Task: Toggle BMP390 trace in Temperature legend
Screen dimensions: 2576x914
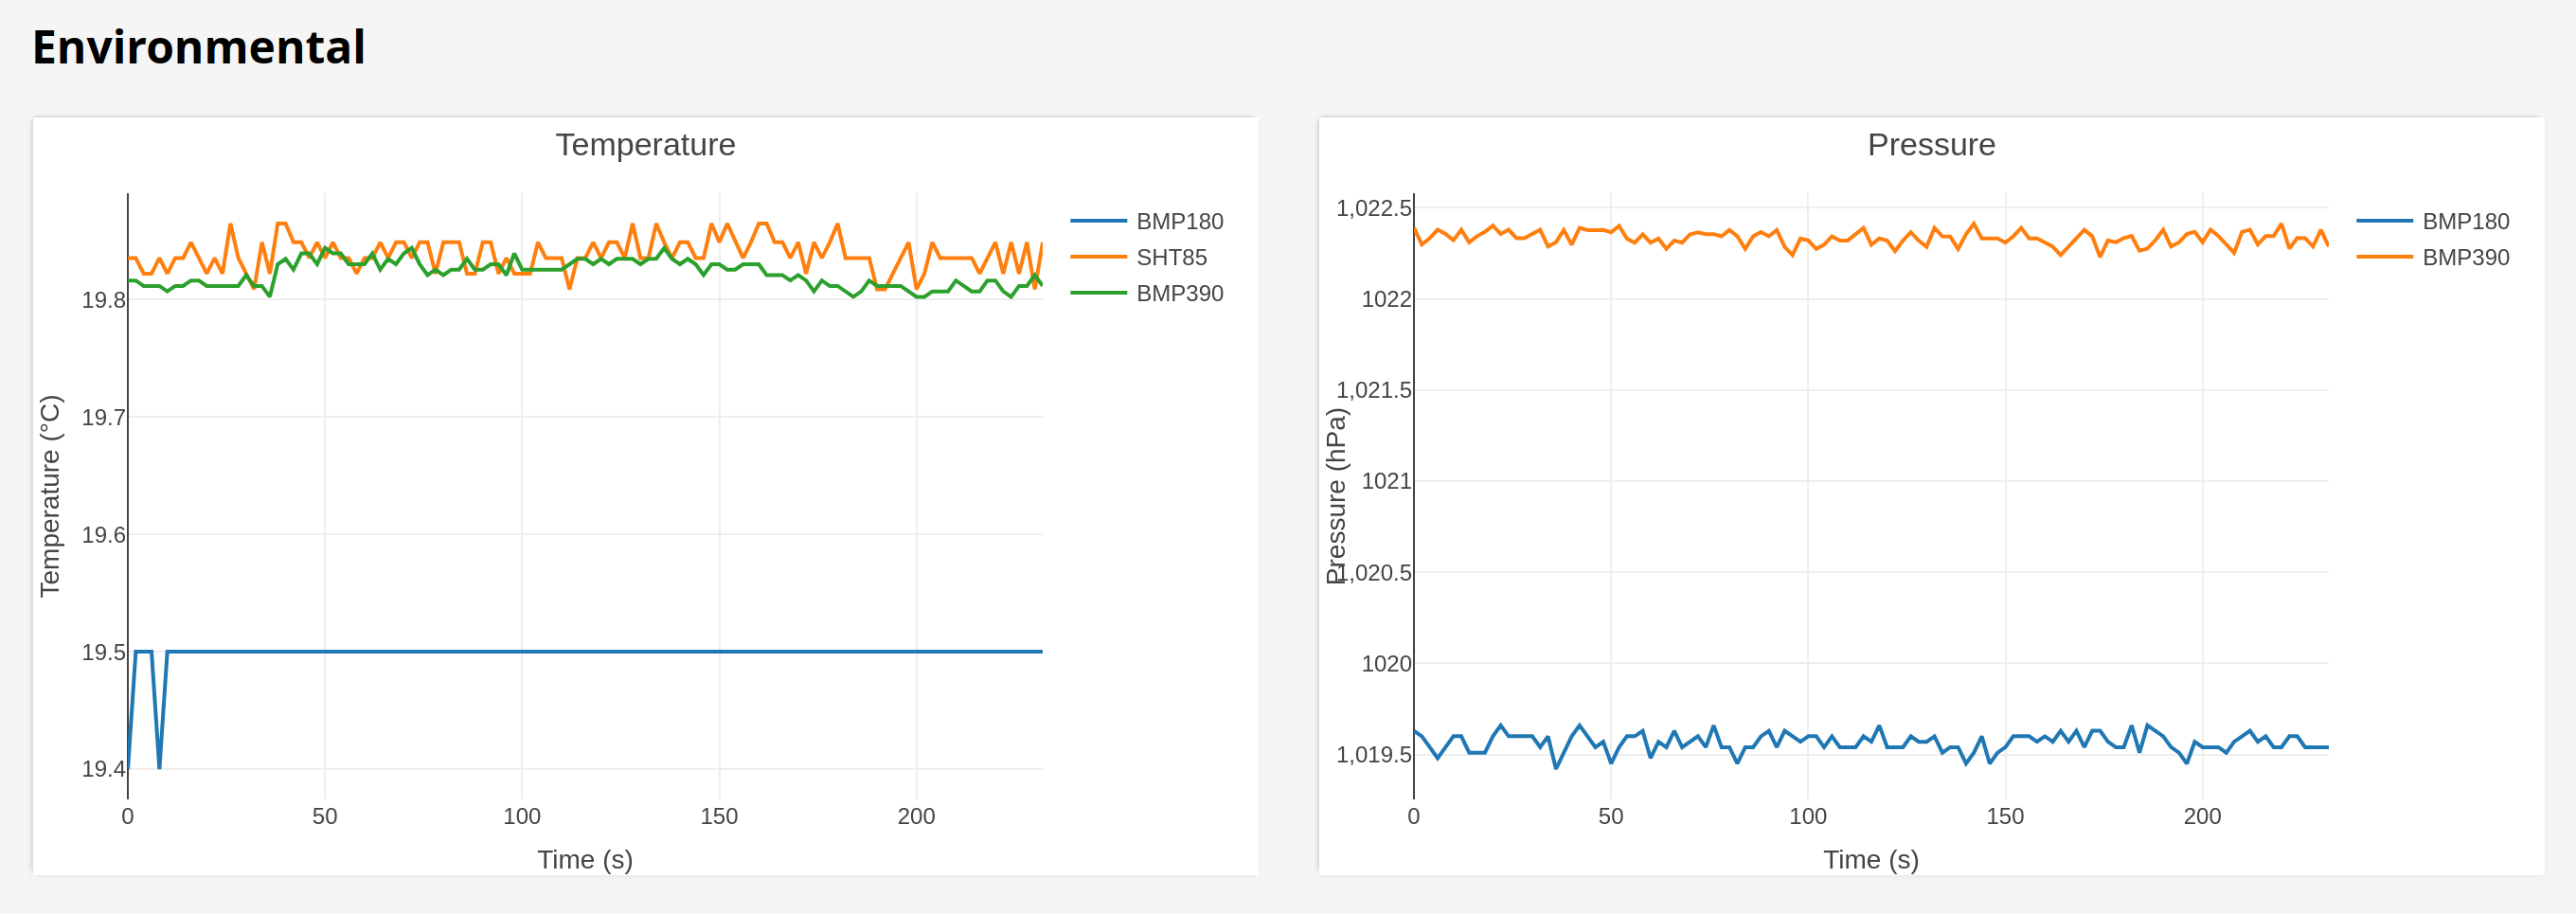Action: pos(1178,293)
